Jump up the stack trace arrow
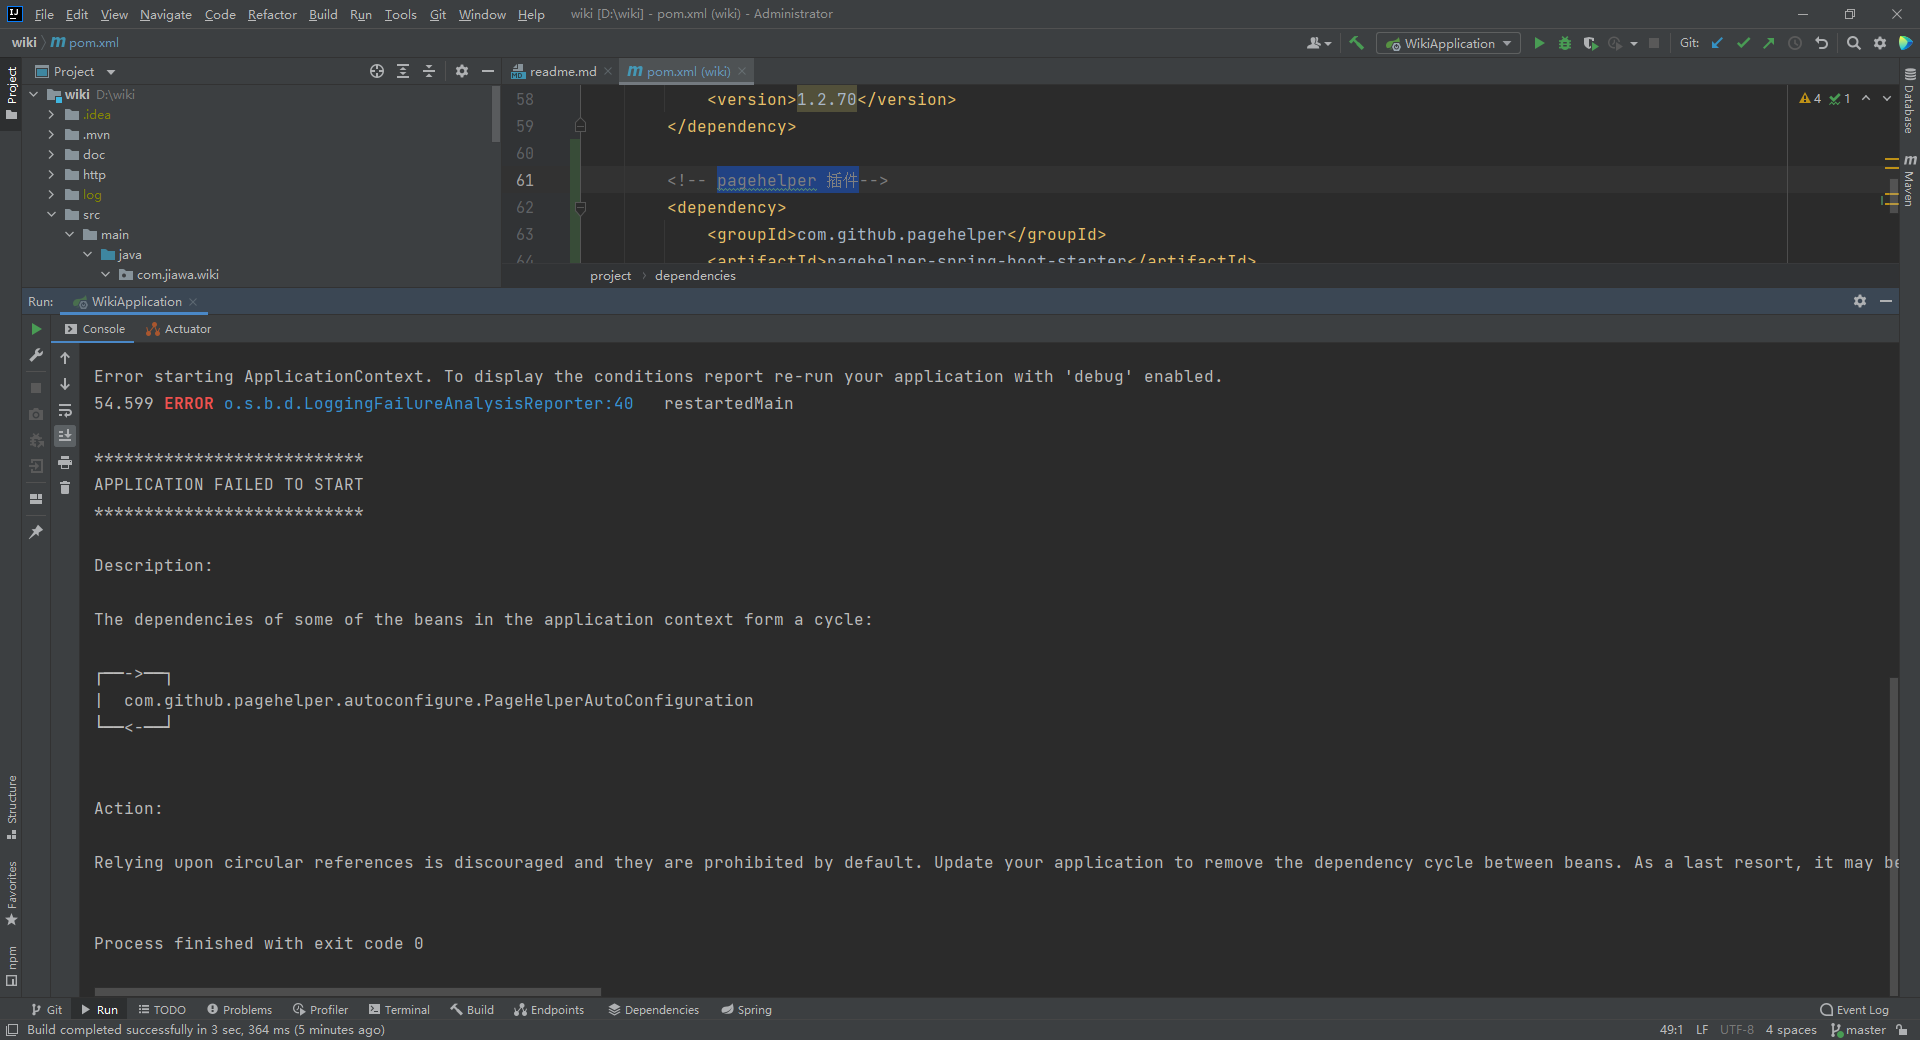This screenshot has height=1040, width=1920. tap(65, 357)
